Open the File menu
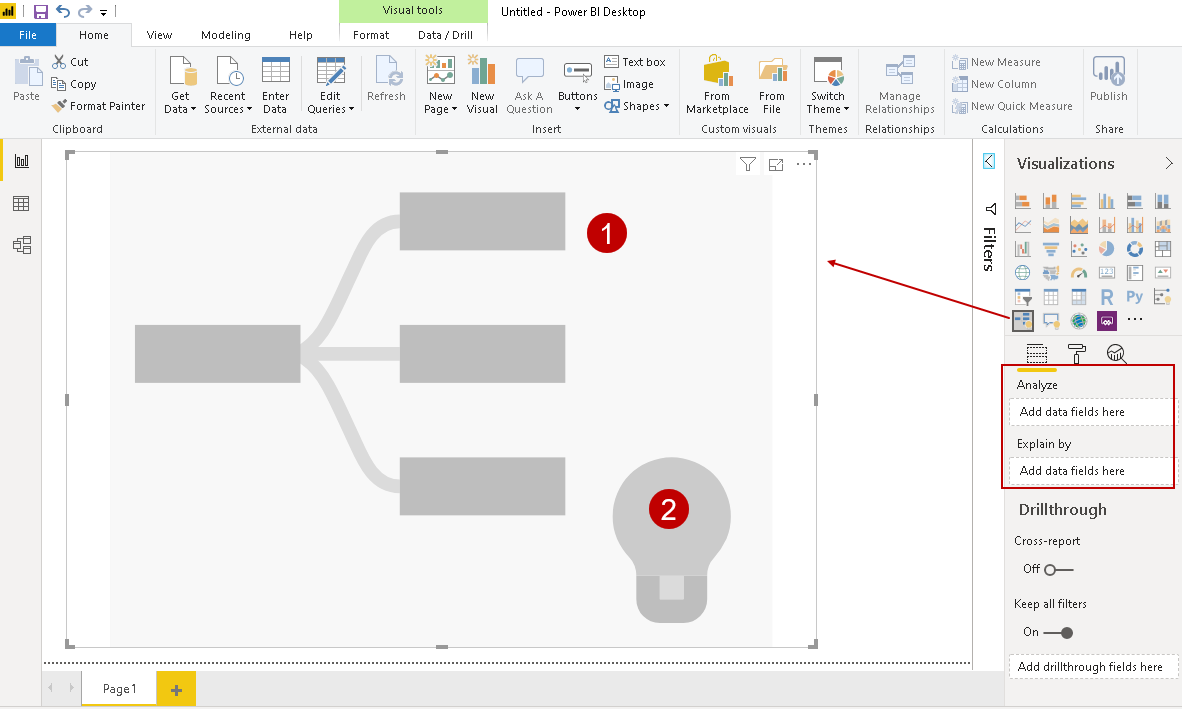 click(x=28, y=34)
